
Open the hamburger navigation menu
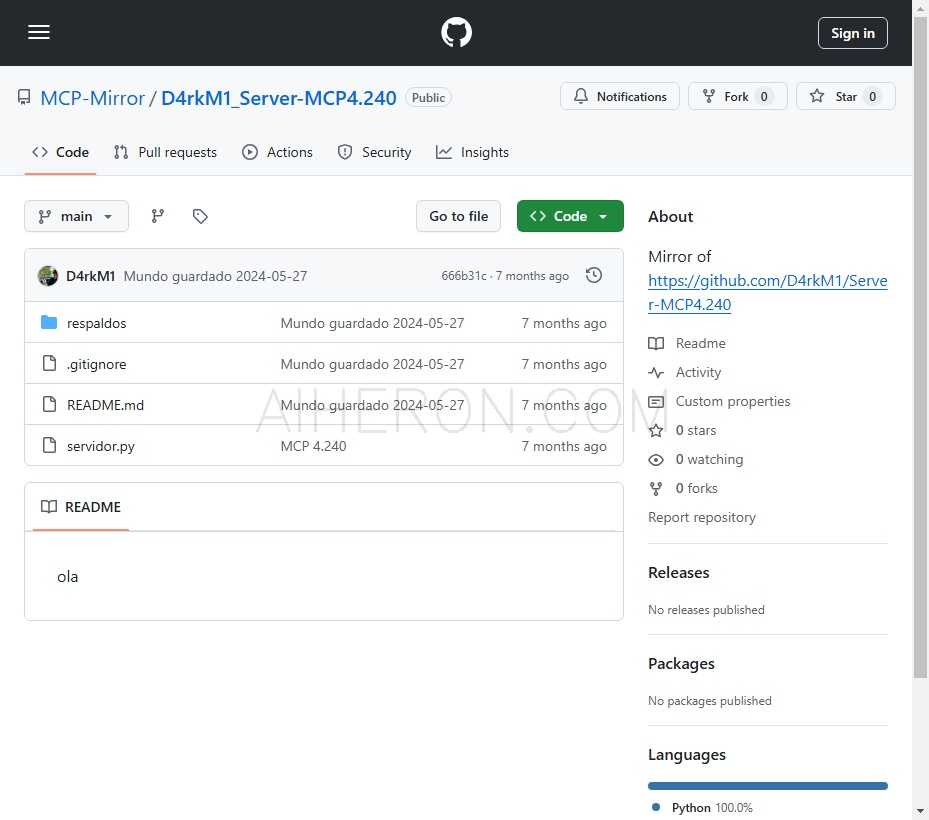(39, 33)
